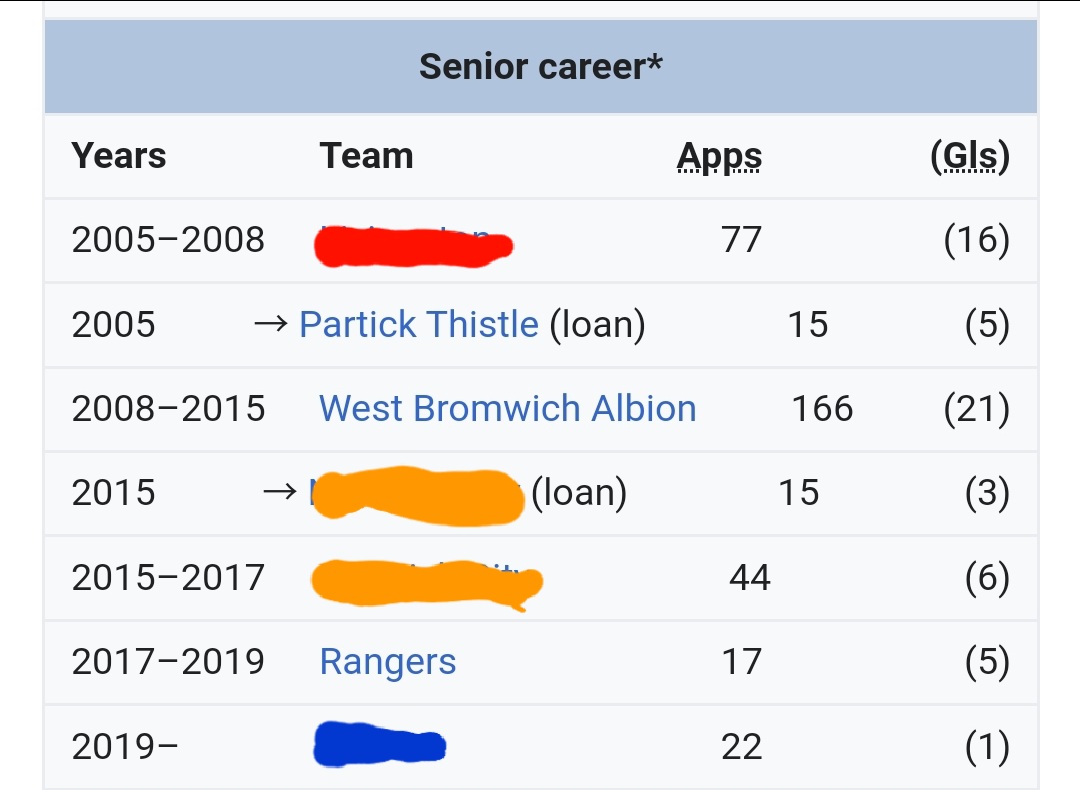The height and width of the screenshot is (790, 1080).
Task: Open the Partick Thistle team link
Action: click(x=419, y=324)
